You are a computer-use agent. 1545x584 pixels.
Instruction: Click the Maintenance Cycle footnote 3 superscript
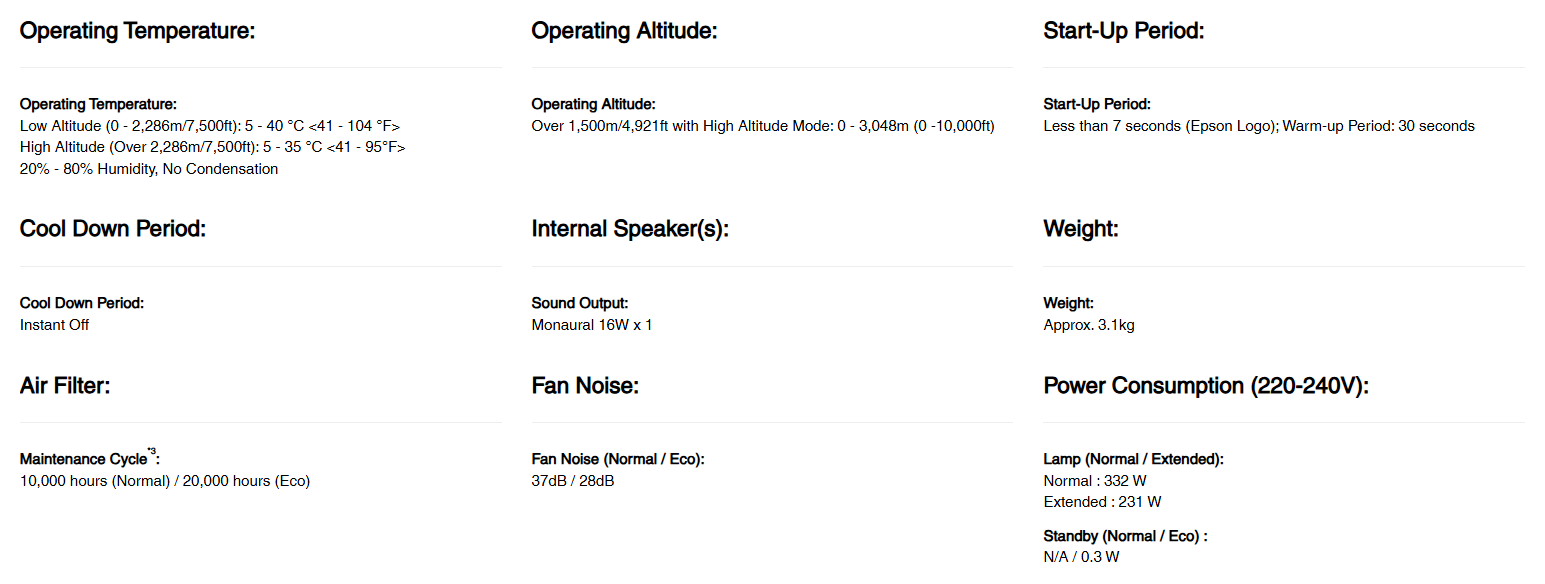coord(152,453)
